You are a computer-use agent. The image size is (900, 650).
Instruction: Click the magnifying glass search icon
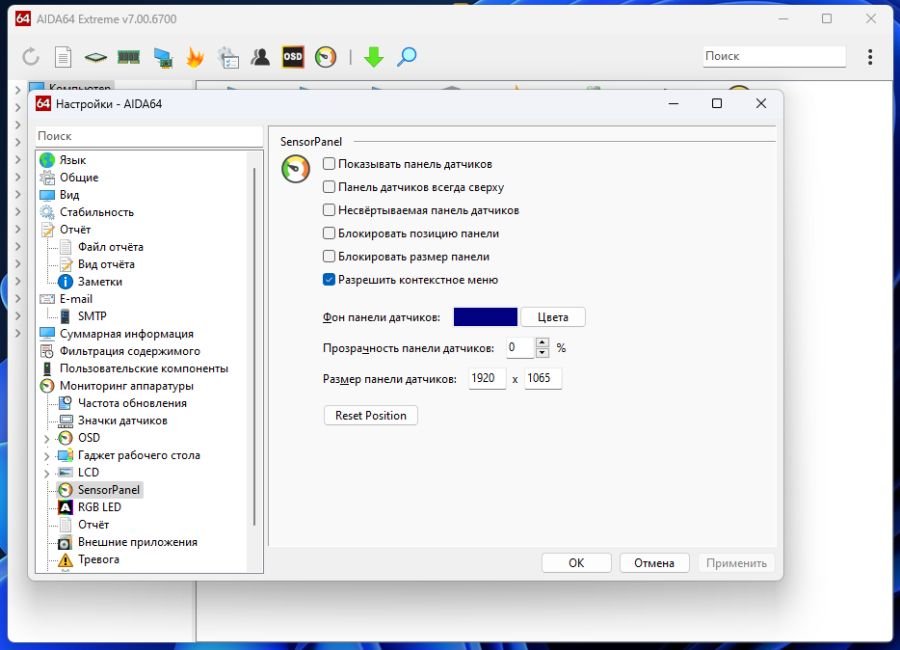click(407, 56)
